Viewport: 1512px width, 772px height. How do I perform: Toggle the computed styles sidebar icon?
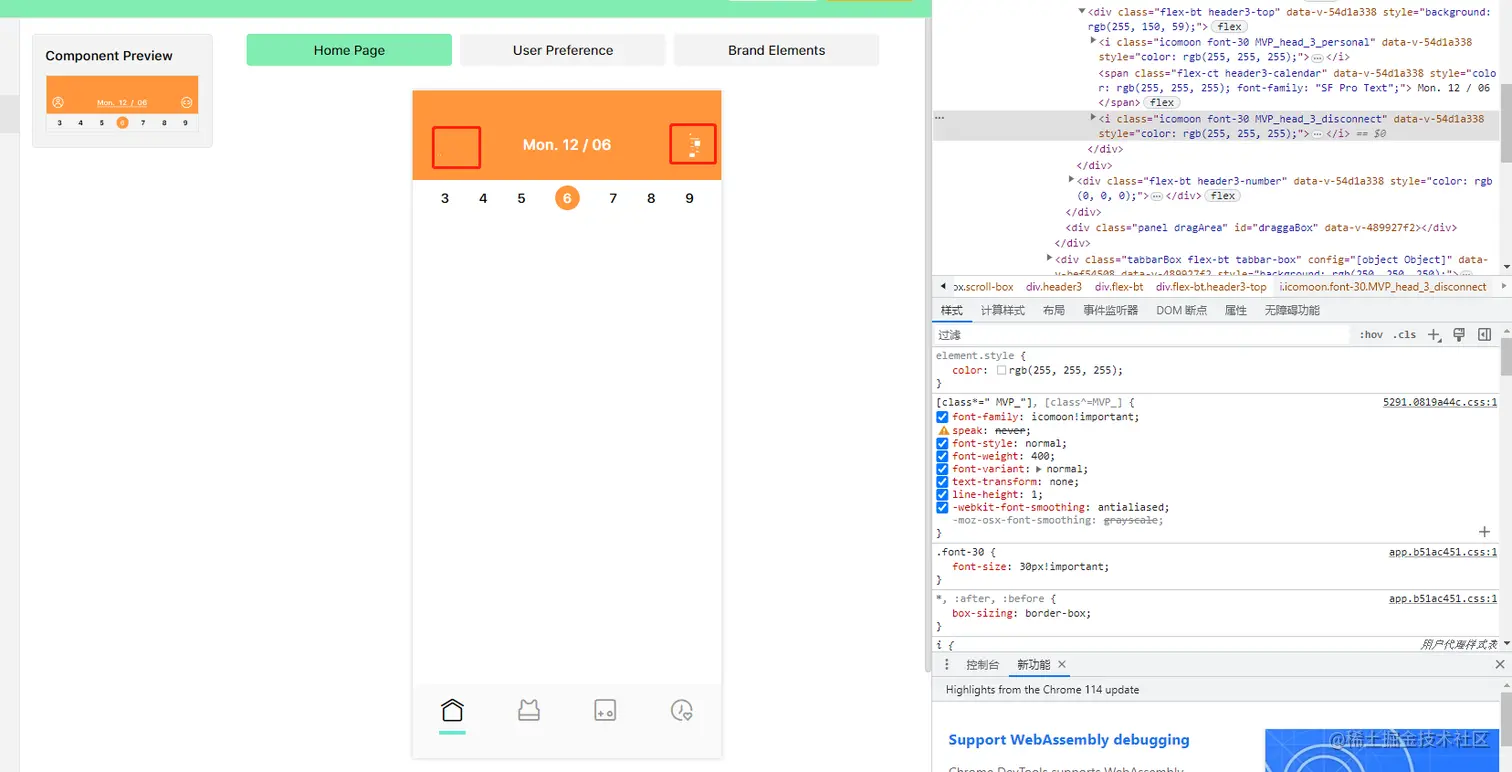pos(1485,335)
